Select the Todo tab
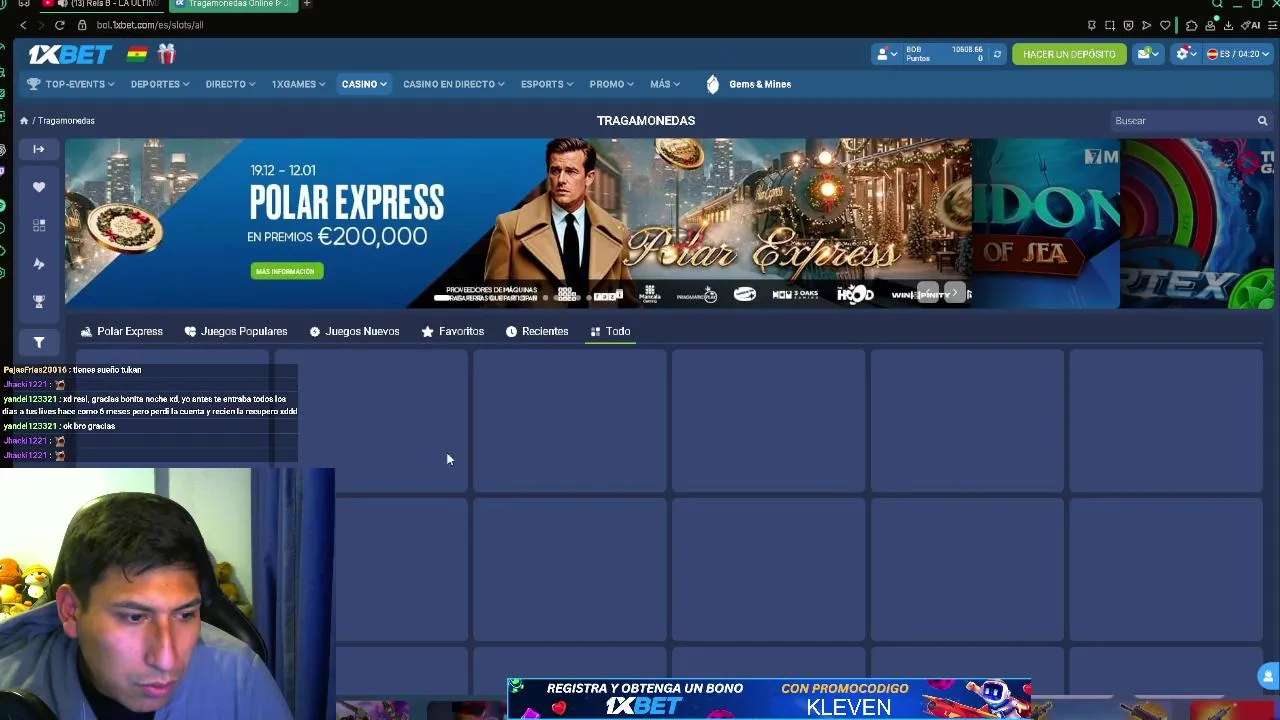Screen dimensions: 1280x720 (x=610, y=332)
